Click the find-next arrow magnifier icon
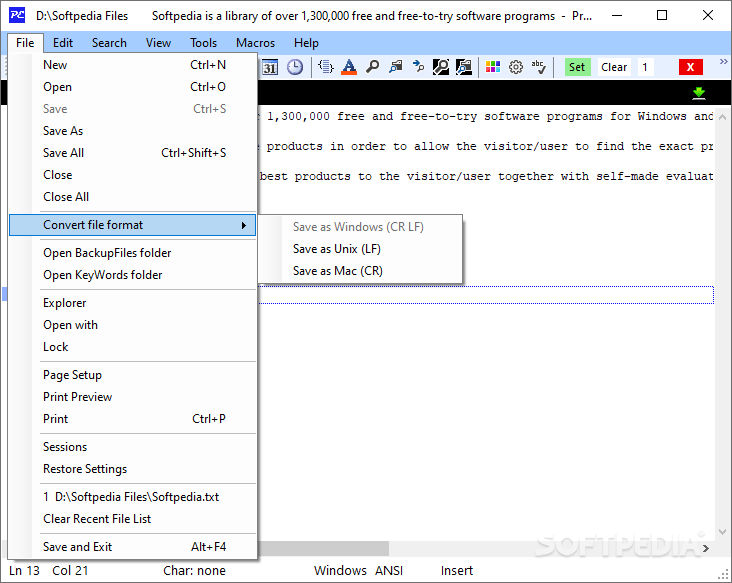The height and width of the screenshot is (583, 732). (418, 67)
